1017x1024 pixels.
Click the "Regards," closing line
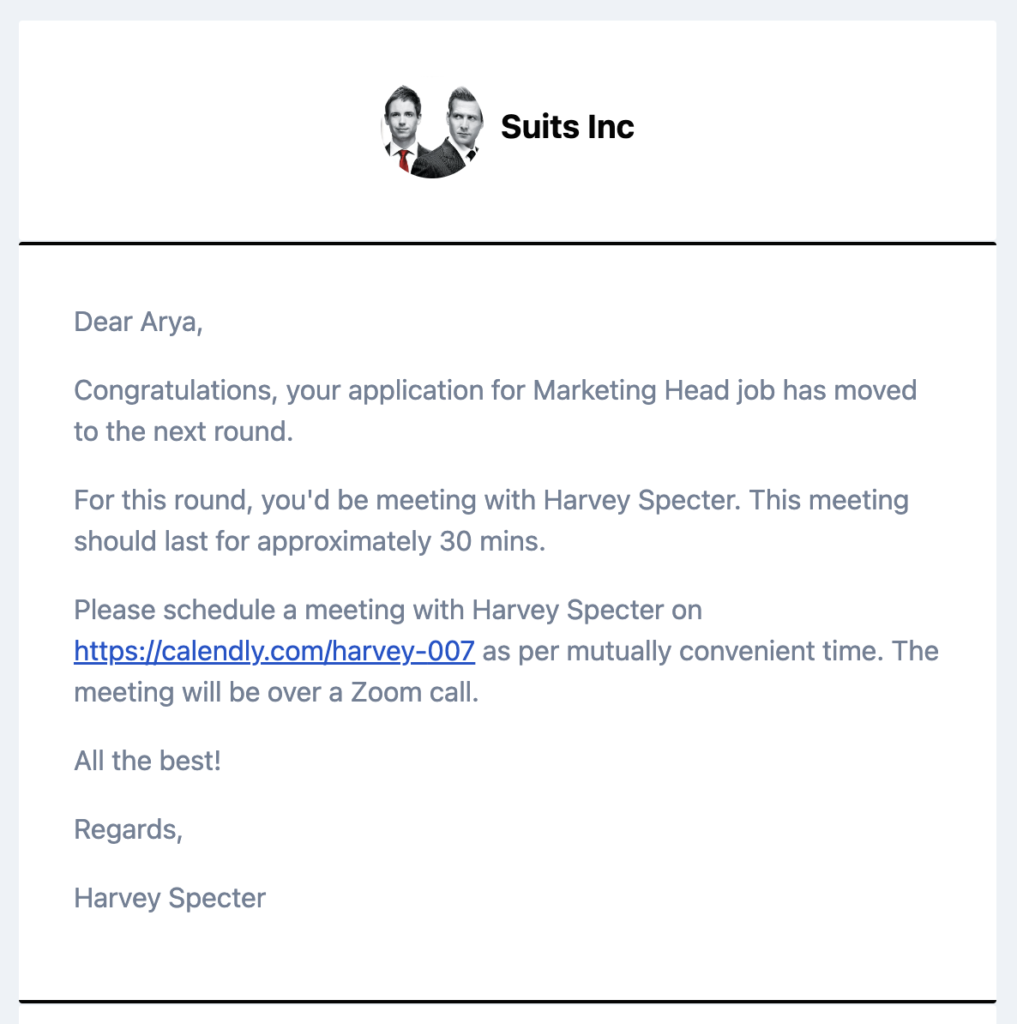(128, 829)
